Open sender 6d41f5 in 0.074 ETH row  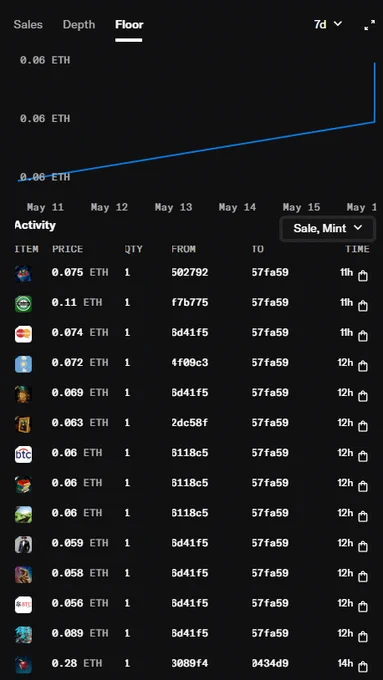[x=190, y=333]
